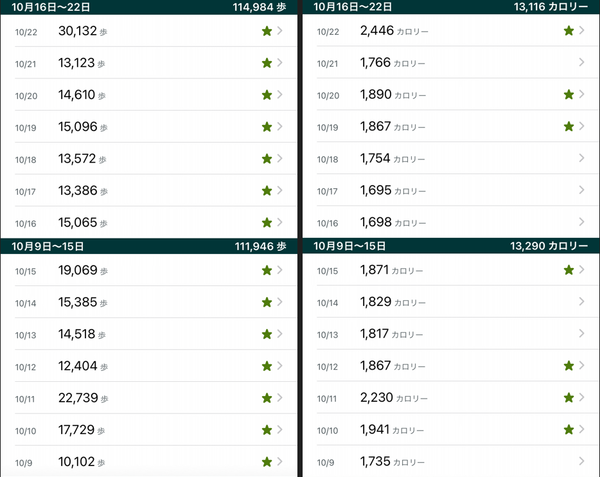Select the 10月9日〜15日 calories weekly header
This screenshot has width=600, height=477.
[451, 246]
